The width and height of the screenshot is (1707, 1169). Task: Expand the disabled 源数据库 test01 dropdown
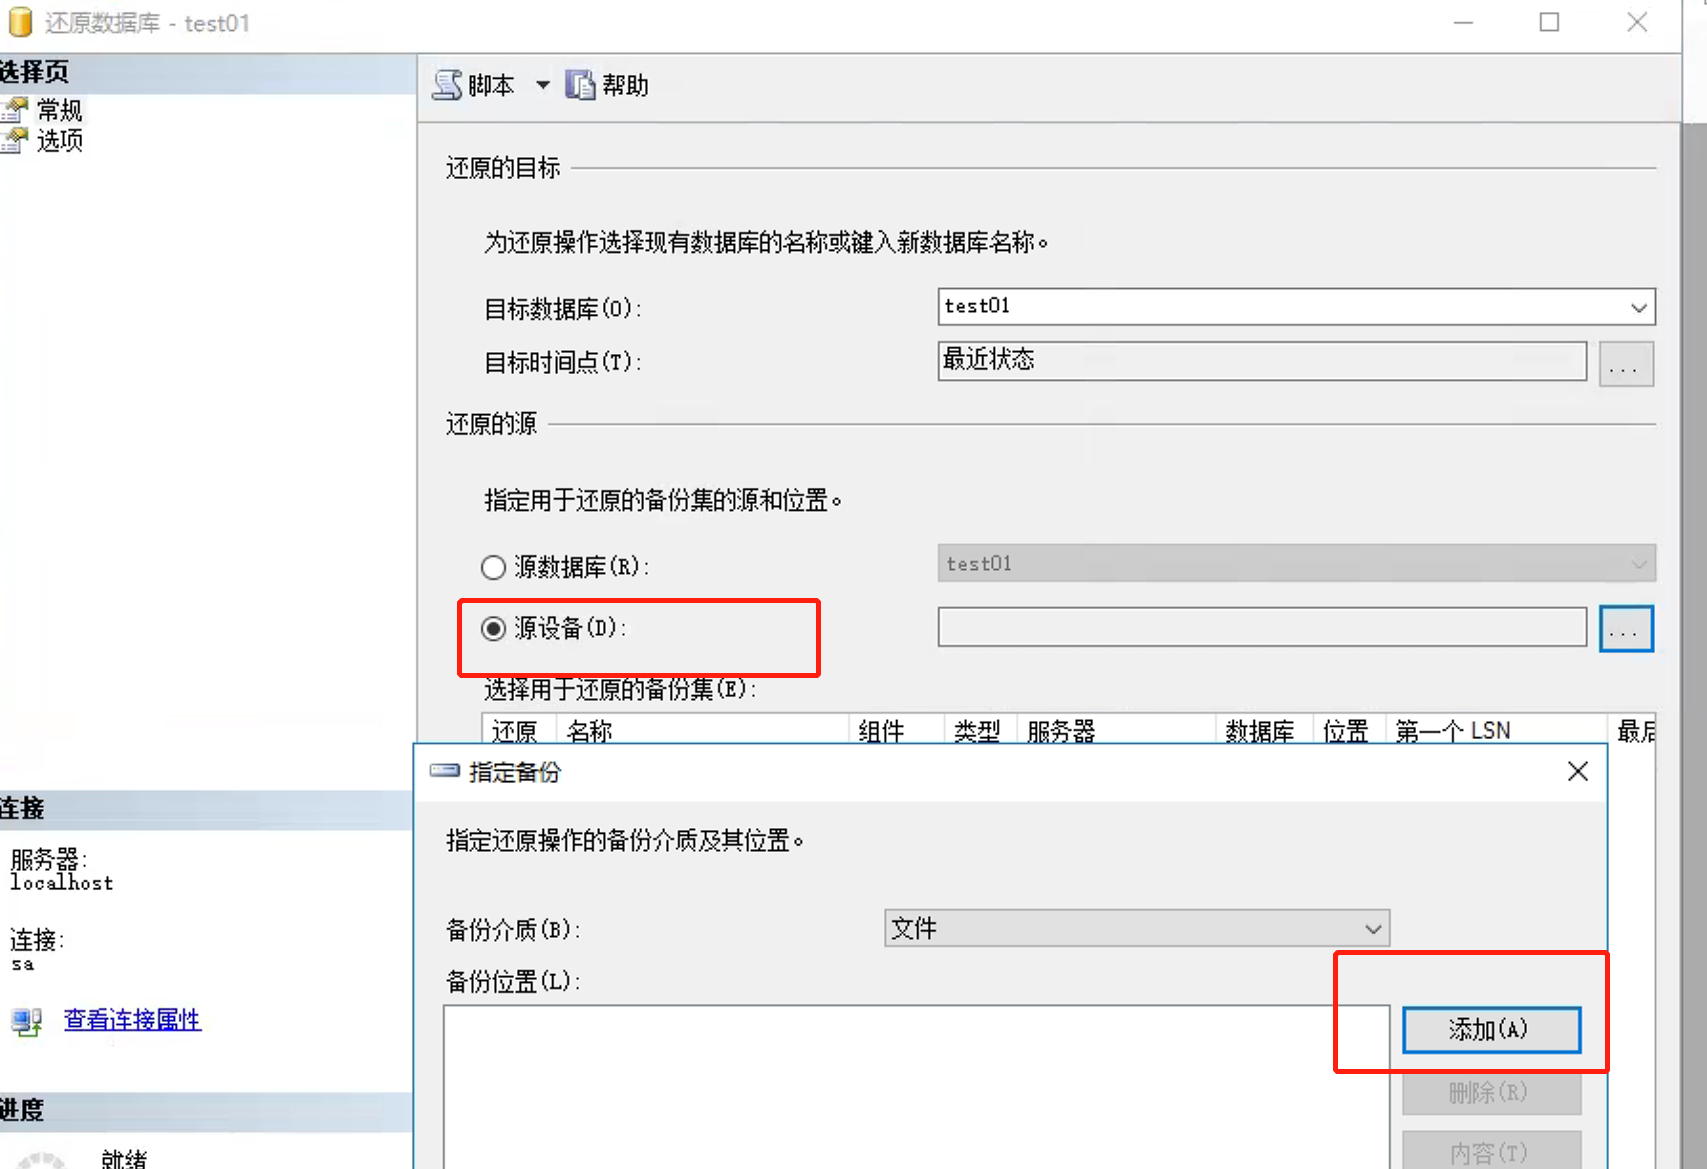(1638, 564)
